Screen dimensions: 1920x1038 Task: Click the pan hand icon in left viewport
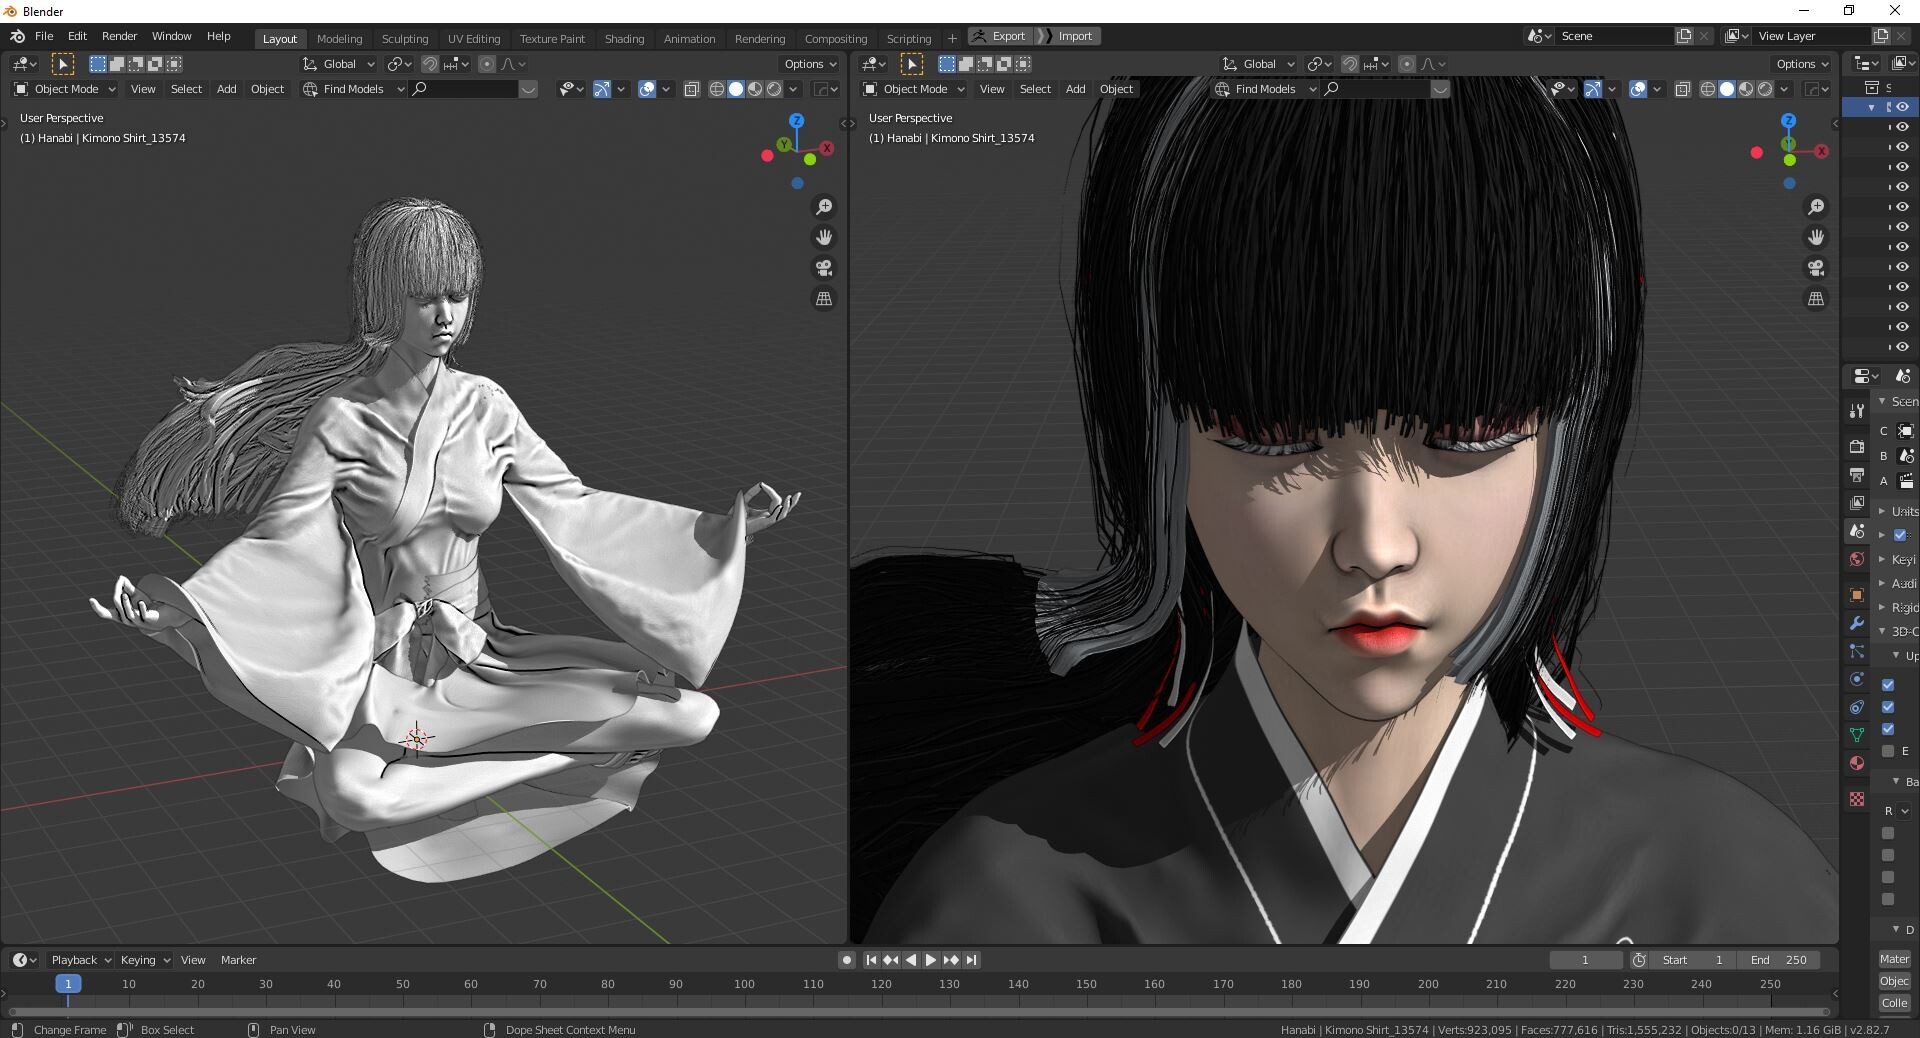point(824,238)
